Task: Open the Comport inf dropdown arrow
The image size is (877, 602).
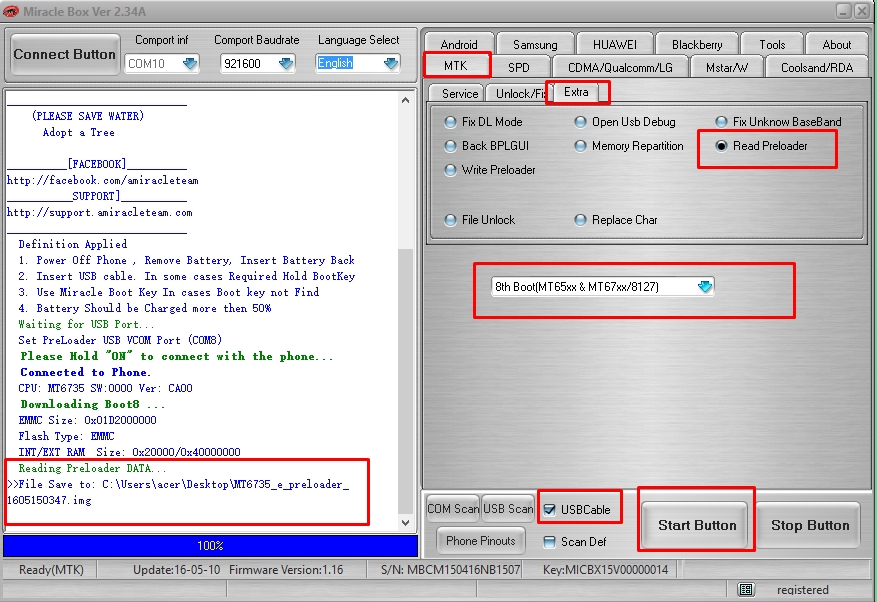Action: [x=190, y=63]
